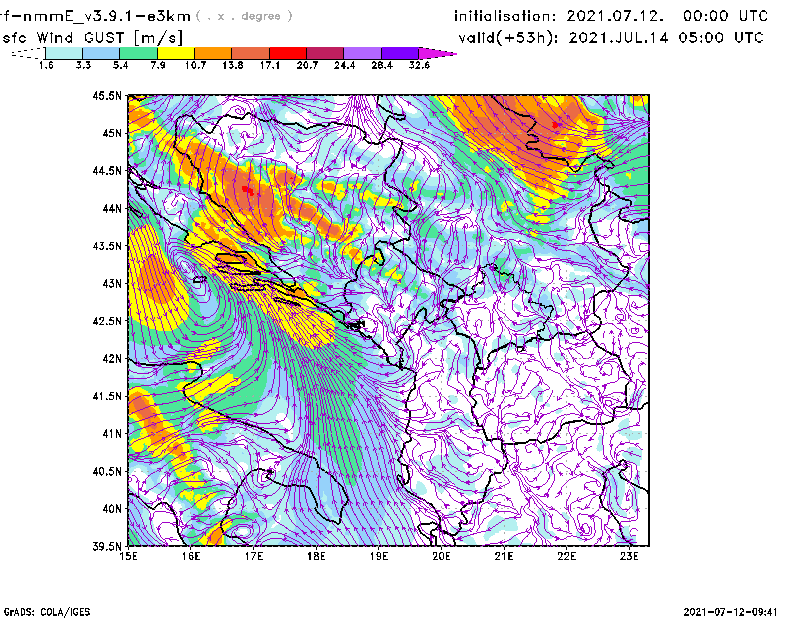
Task: Click the 43N latitude label
Action: [112, 283]
